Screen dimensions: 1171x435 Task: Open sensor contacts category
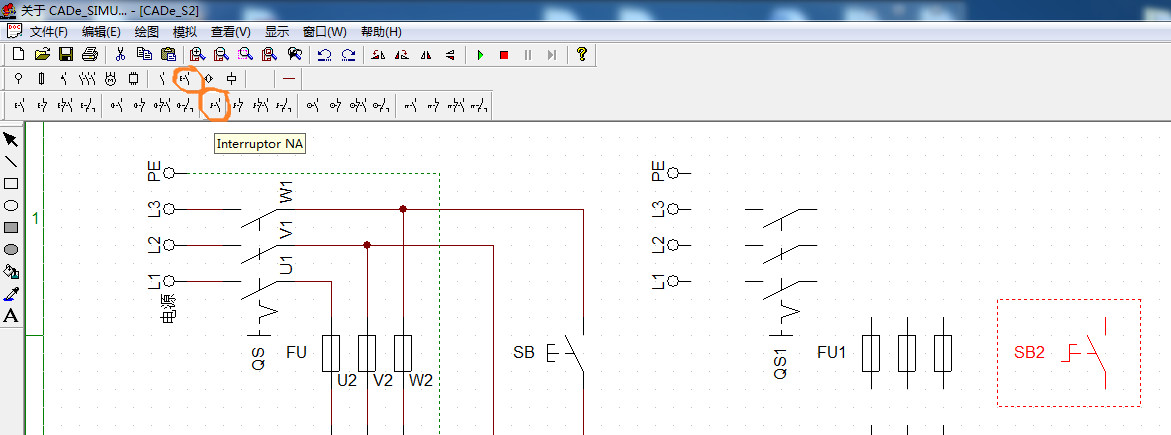(x=208, y=78)
